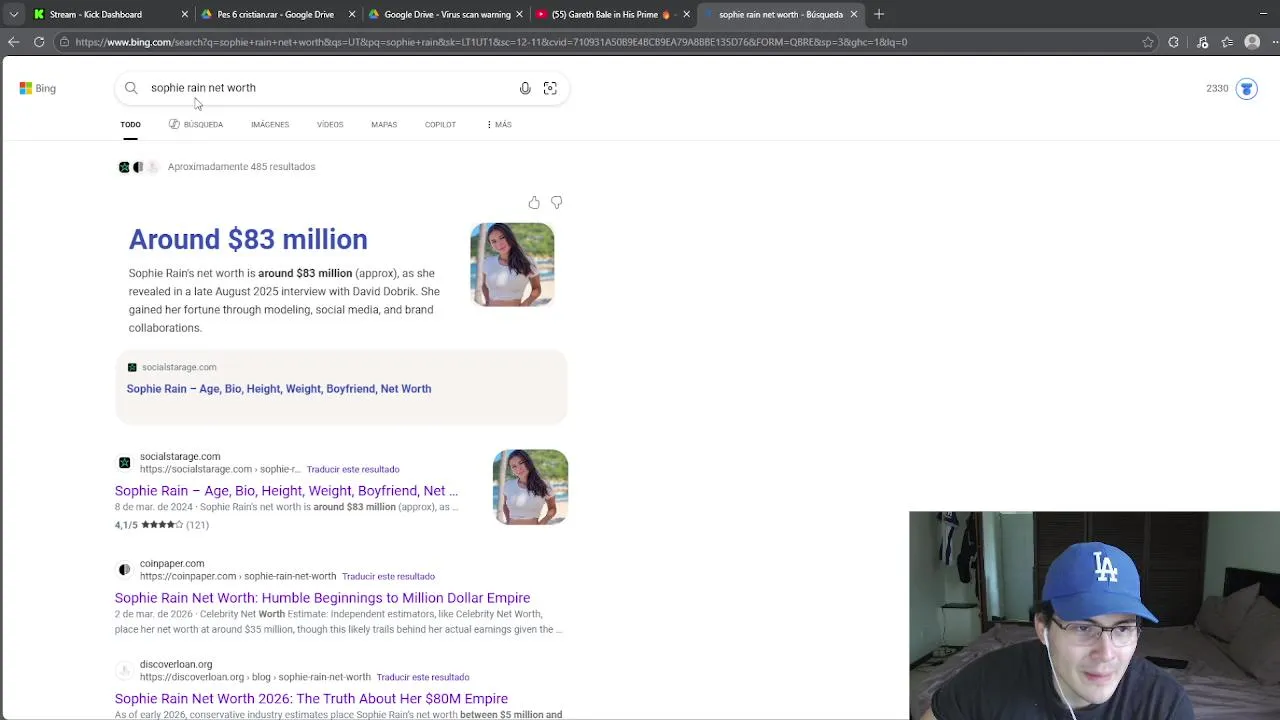Click the discoverloan.org favicon
The image size is (1280, 720).
(124, 670)
